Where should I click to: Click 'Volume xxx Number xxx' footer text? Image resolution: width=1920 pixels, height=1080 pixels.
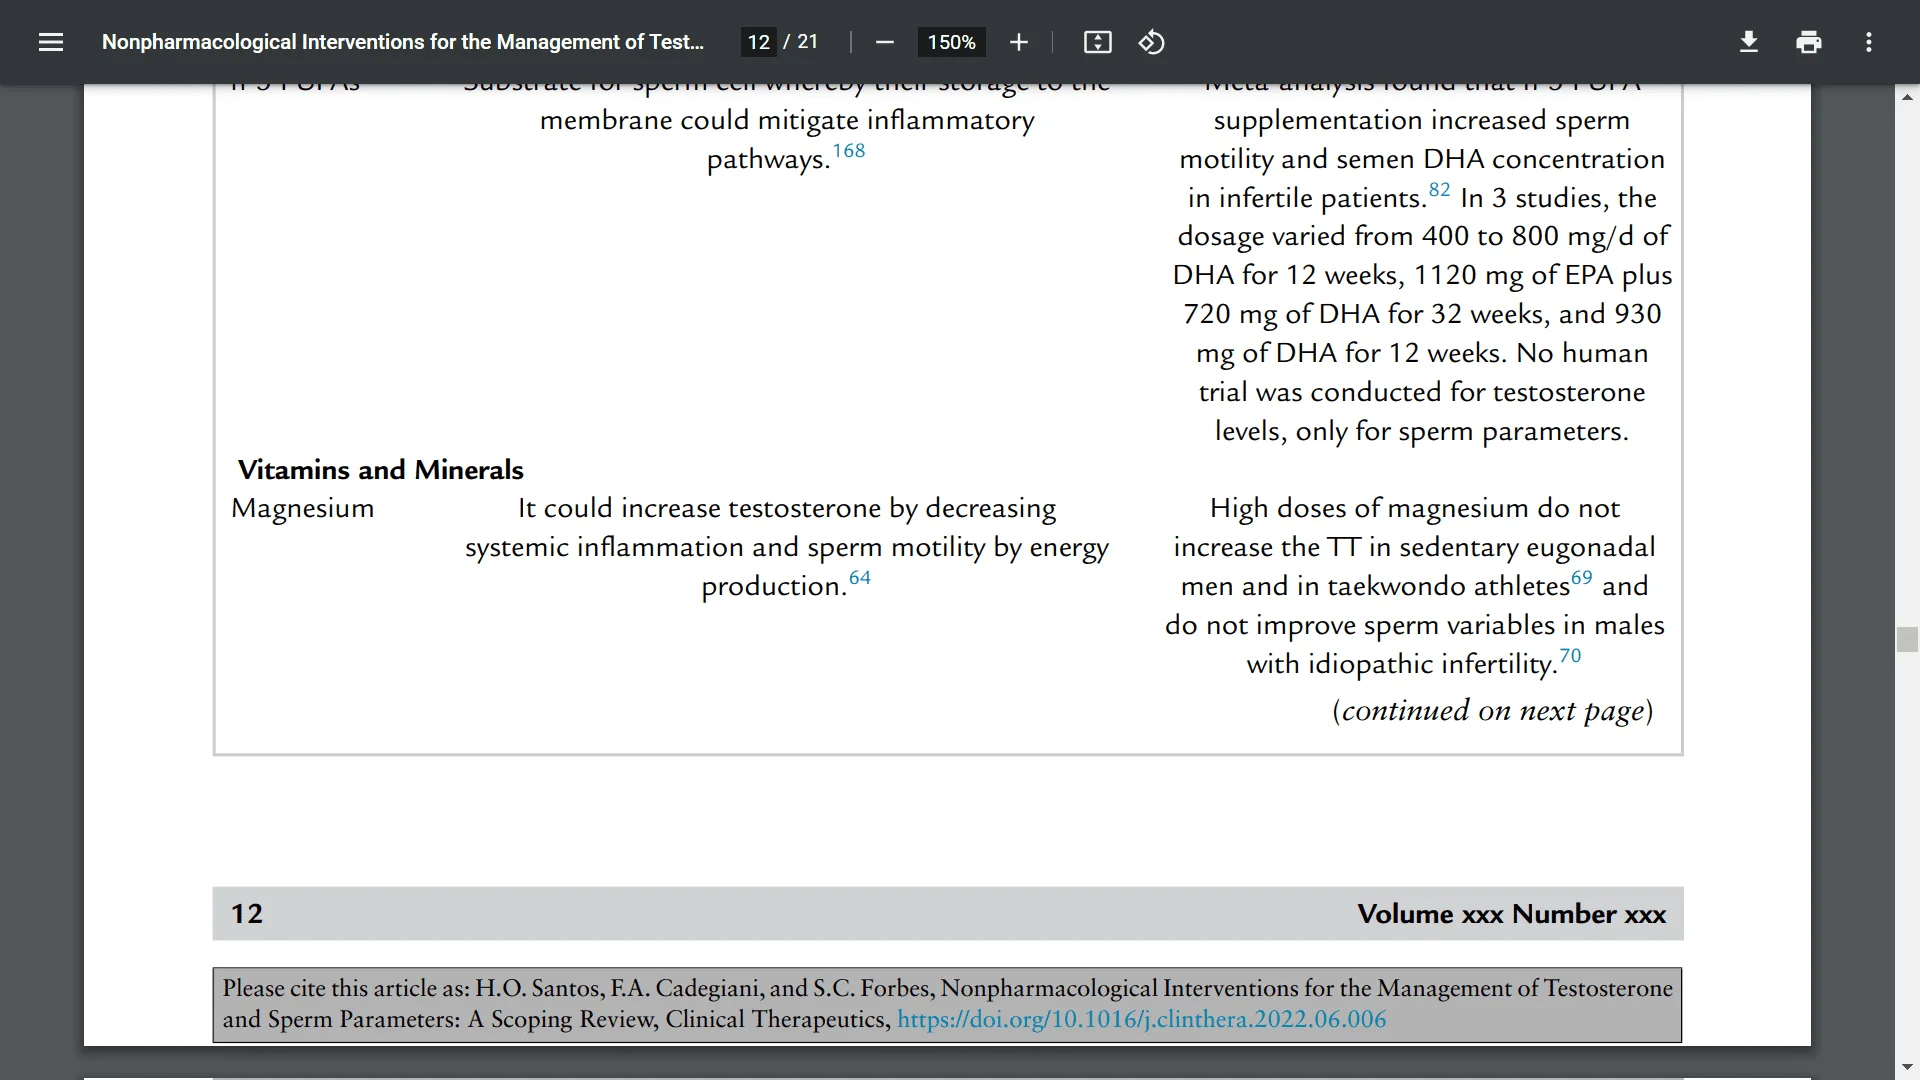(x=1512, y=914)
